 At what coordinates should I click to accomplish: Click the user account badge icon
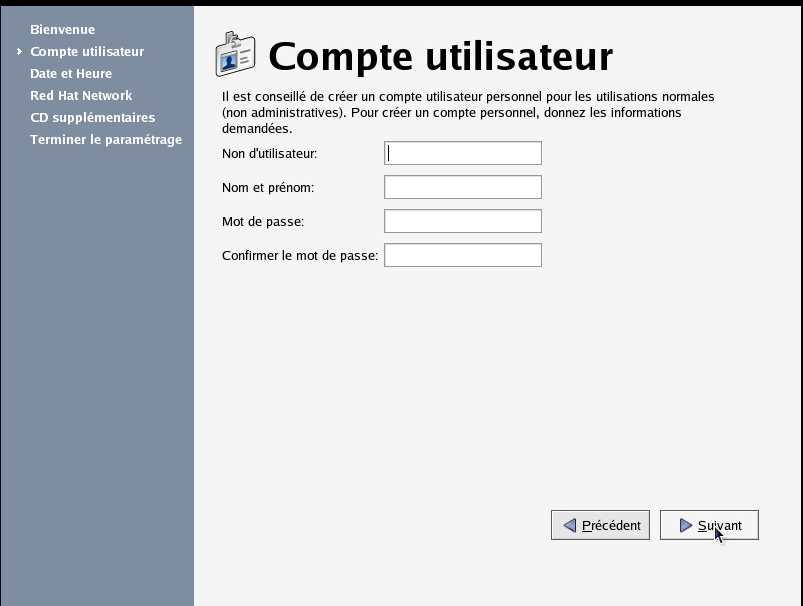coord(235,54)
